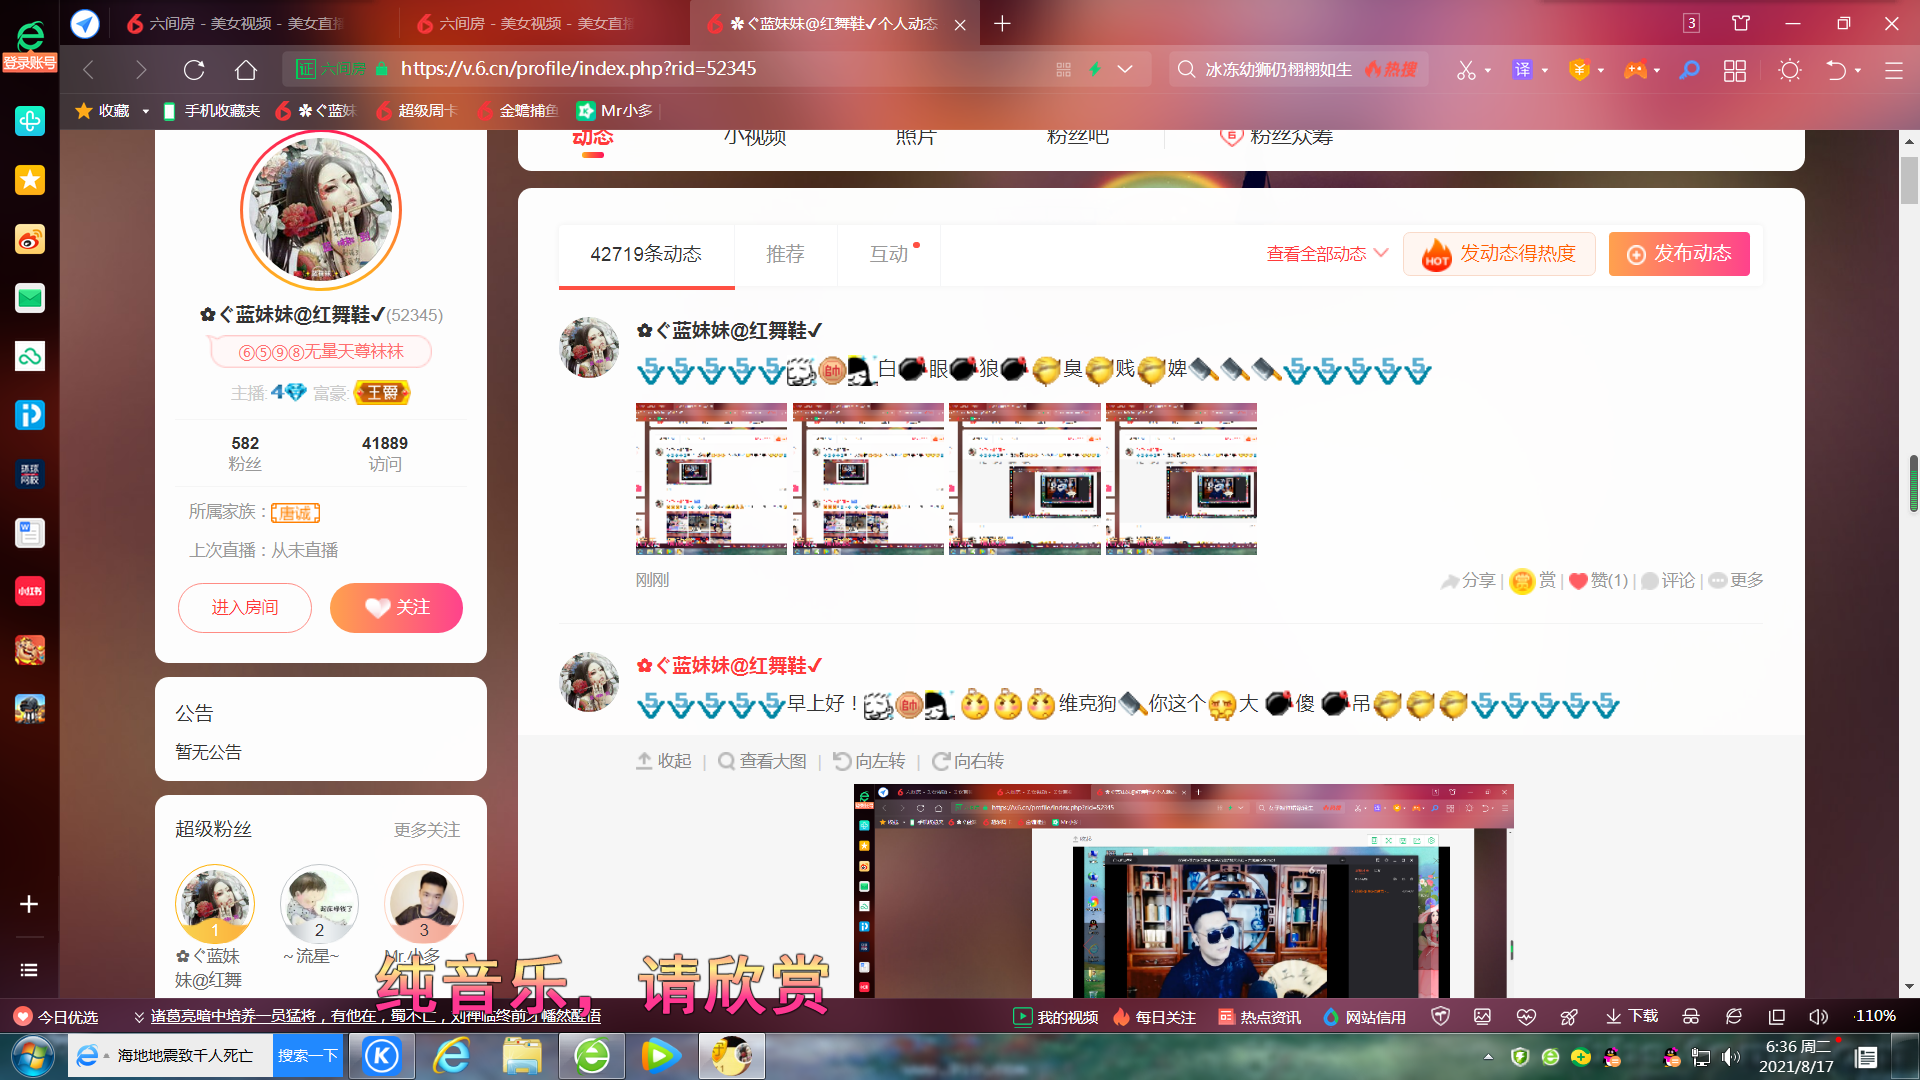Expand 查看全部动态 dropdown
The width and height of the screenshot is (1920, 1080).
1327,254
